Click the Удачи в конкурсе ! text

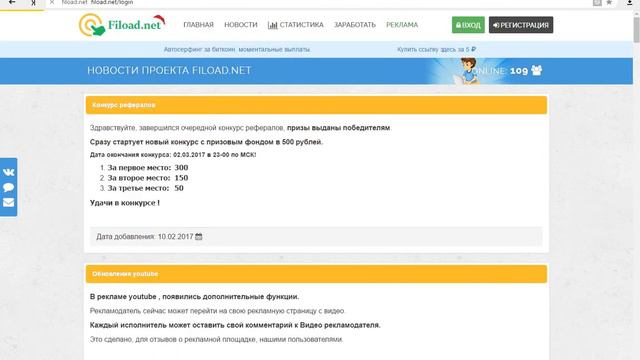click(125, 203)
